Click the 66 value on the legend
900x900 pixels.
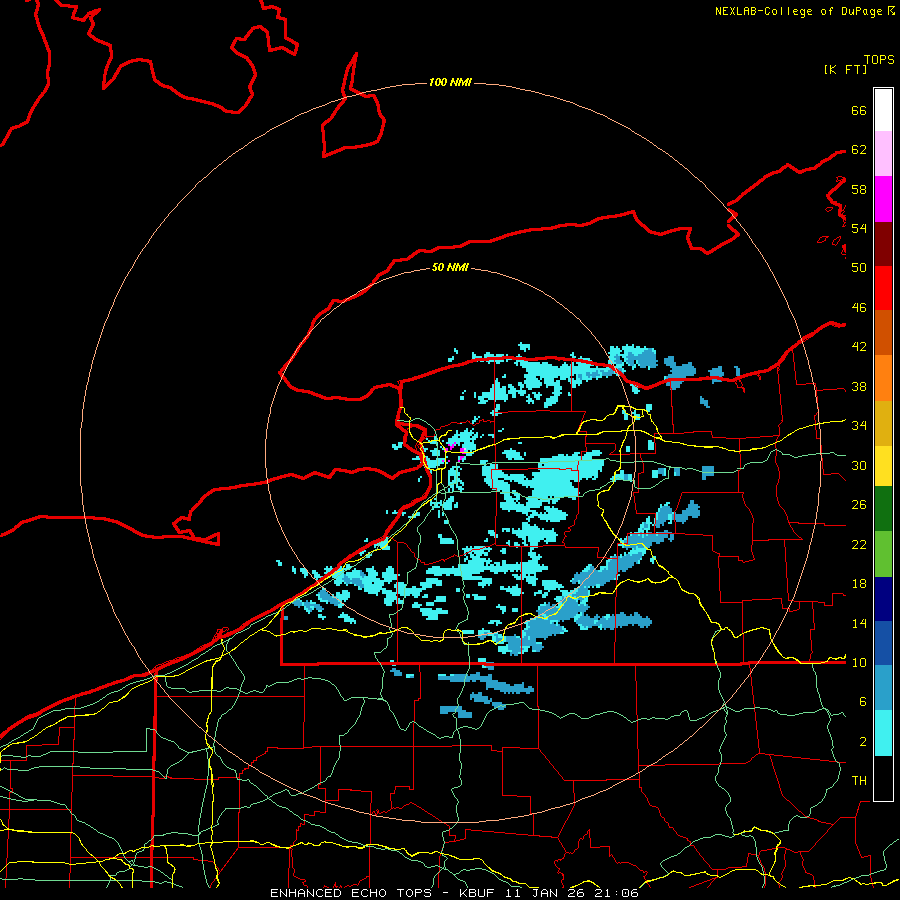tap(859, 111)
